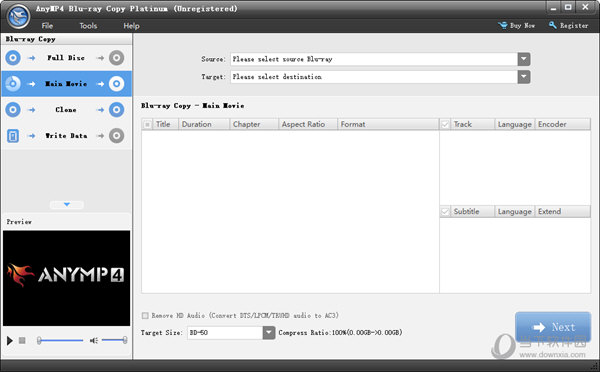Click the Write Data target disc icon
The height and width of the screenshot is (372, 600).
[x=116, y=136]
